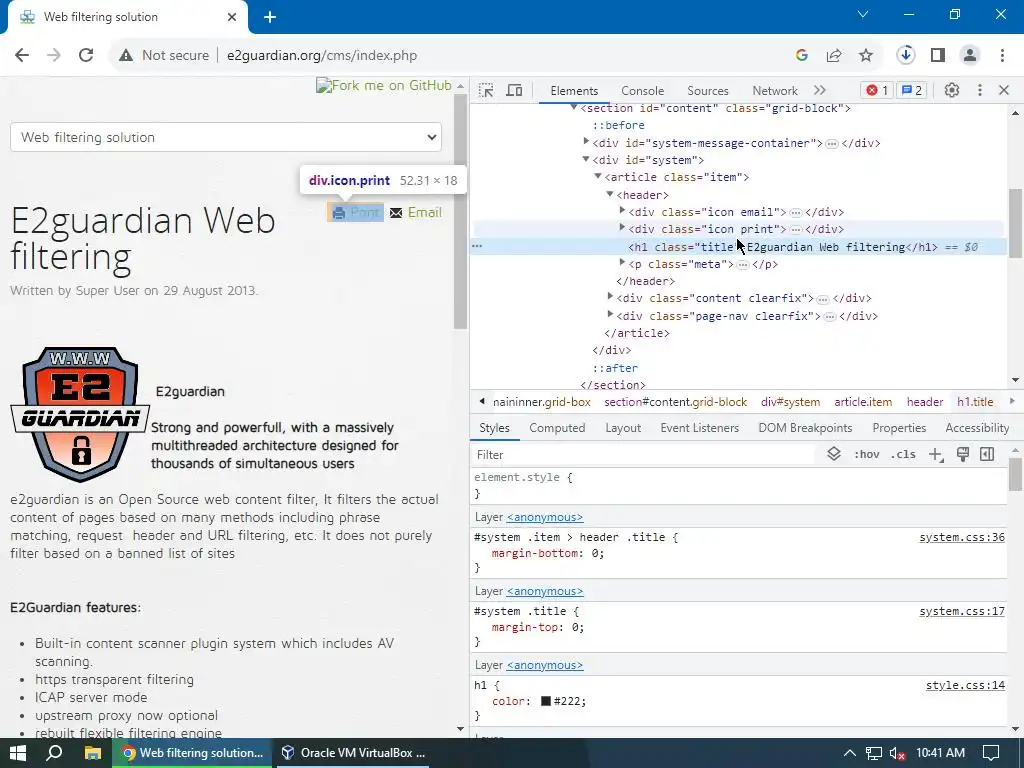
Task: Click the ::after pseudo-element row
Action: click(615, 368)
